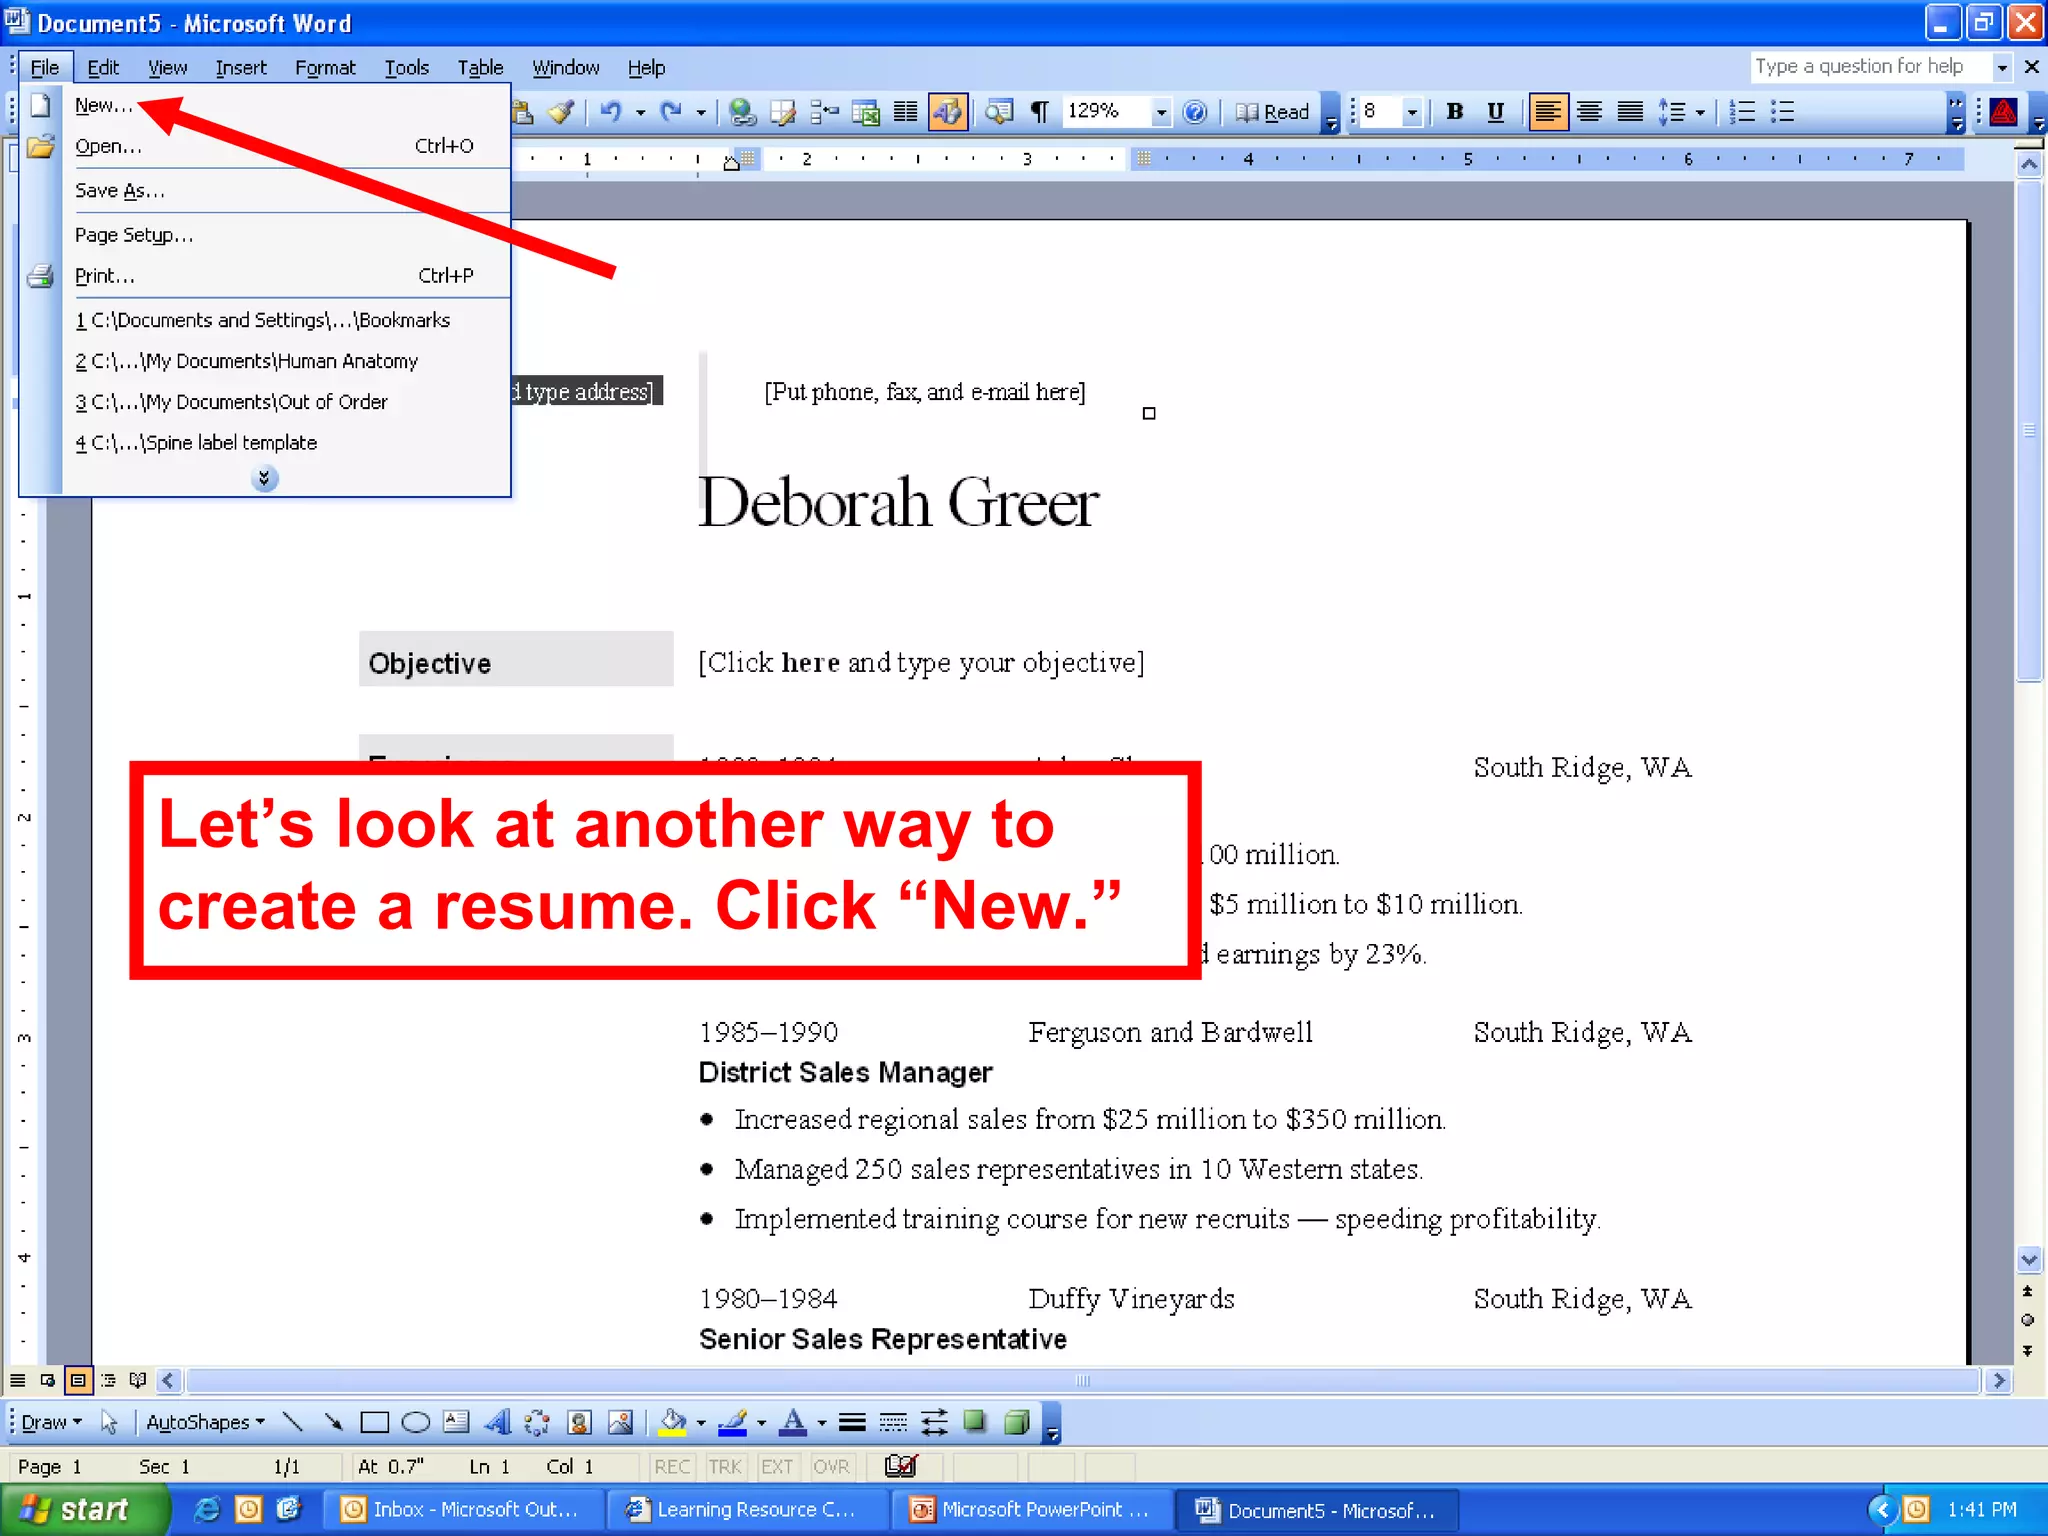2048x1536 pixels.
Task: Choose Save As from File menu
Action: coord(266,190)
